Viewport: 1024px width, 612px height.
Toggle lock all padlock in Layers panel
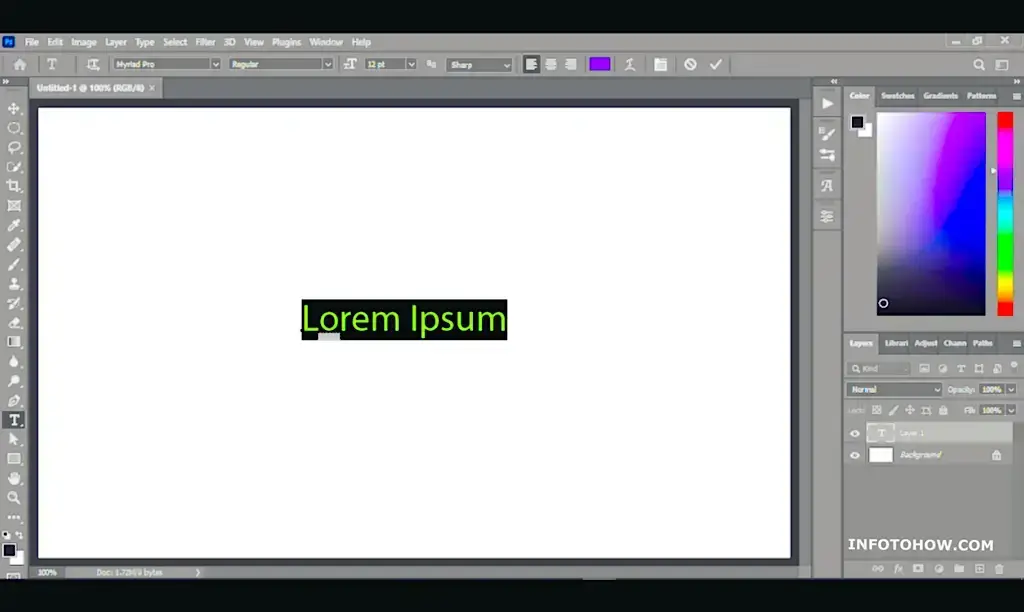pos(943,410)
